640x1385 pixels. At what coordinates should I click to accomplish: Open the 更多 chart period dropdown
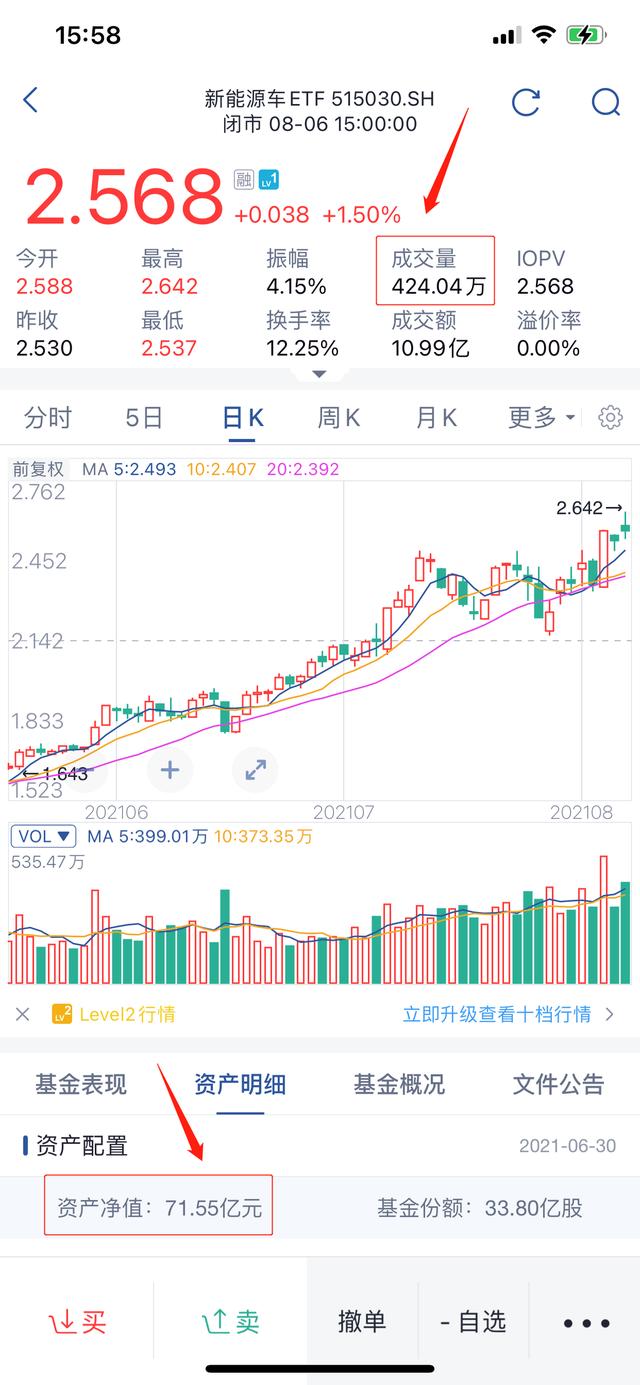(x=541, y=417)
